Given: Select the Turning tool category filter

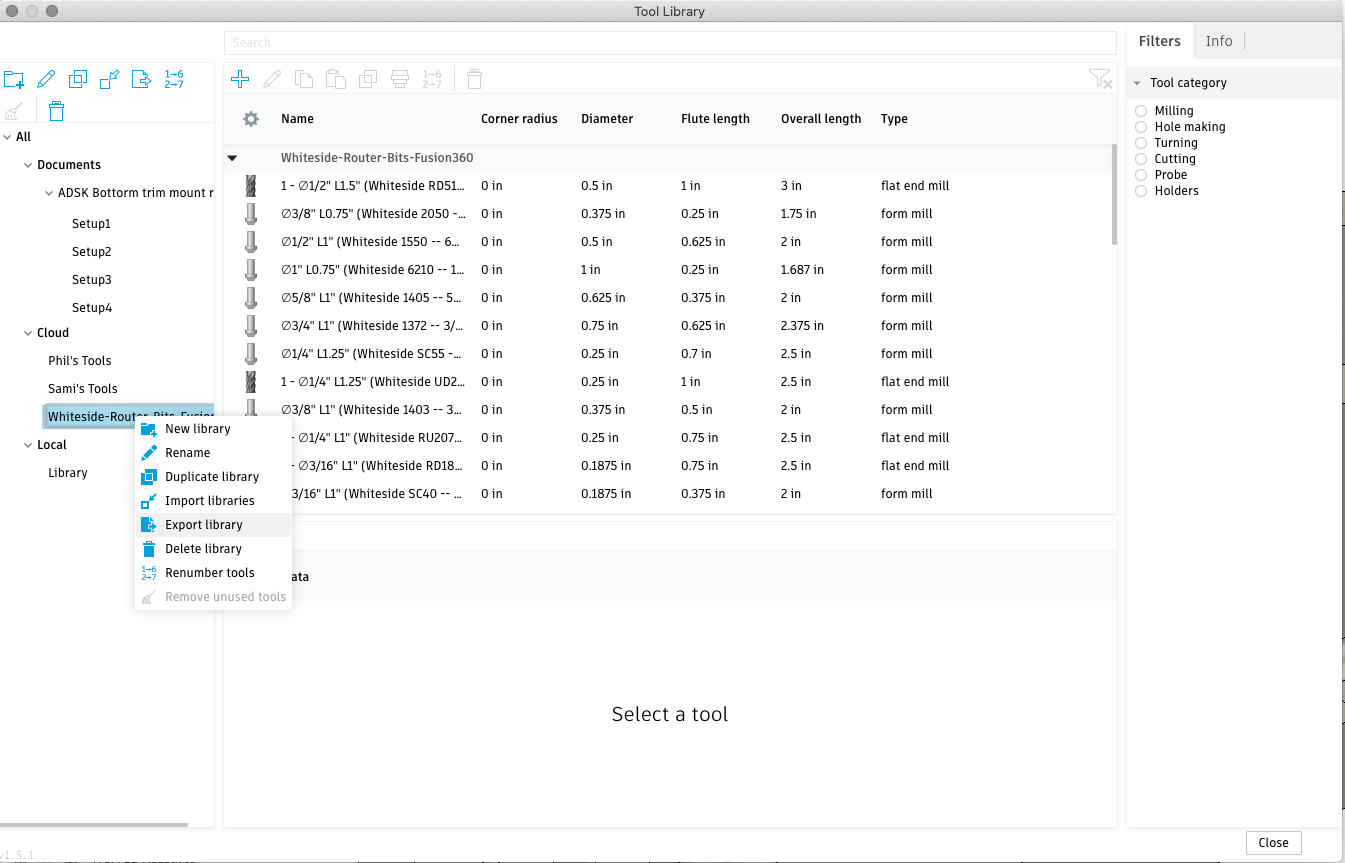Looking at the screenshot, I should [x=1141, y=143].
